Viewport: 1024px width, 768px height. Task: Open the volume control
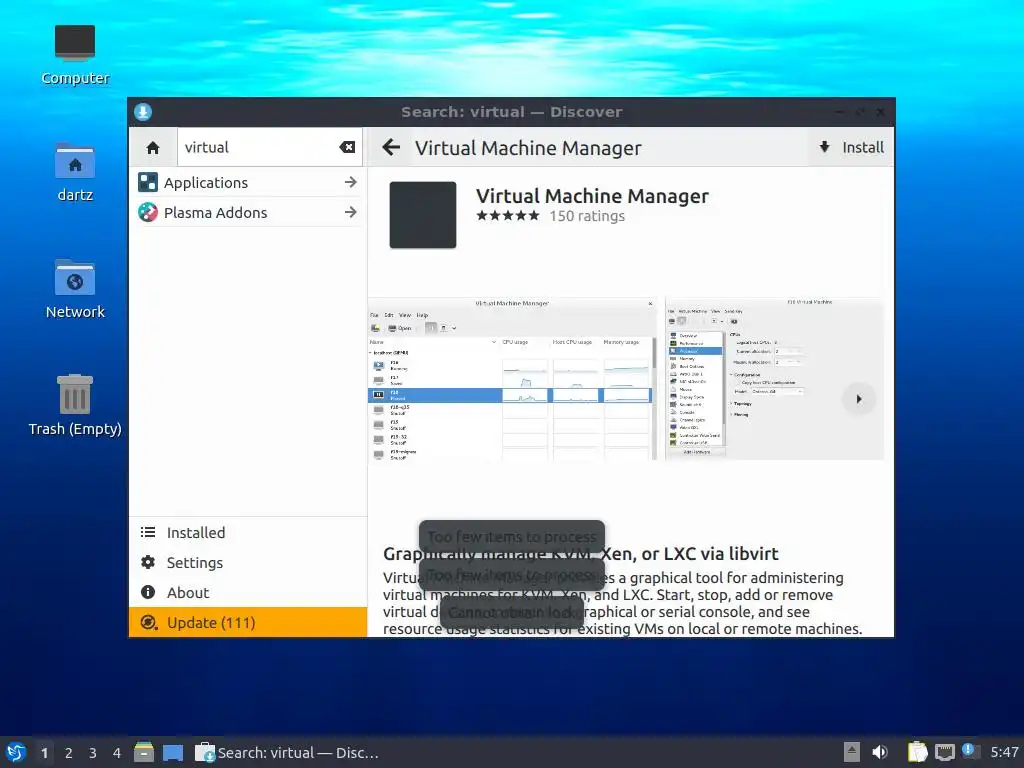pos(880,752)
